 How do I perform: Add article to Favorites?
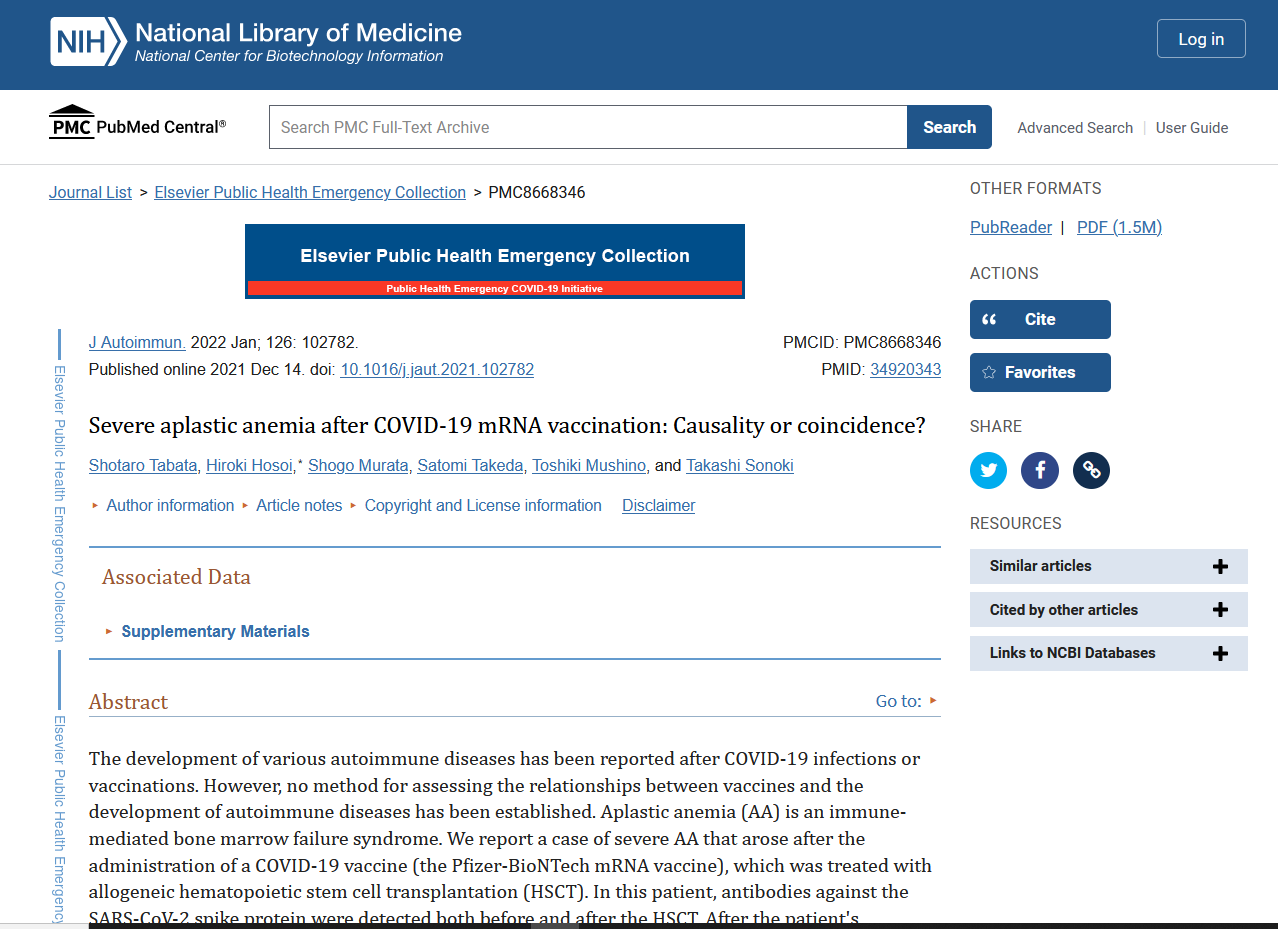click(1039, 372)
